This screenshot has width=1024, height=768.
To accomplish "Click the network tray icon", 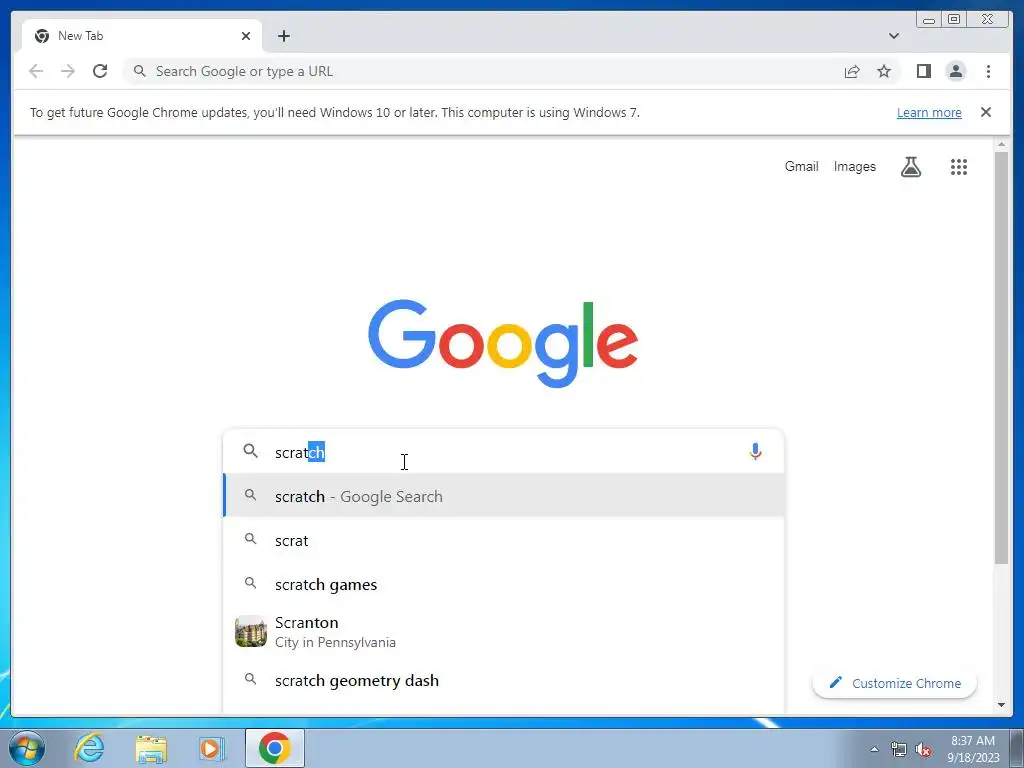I will pos(899,749).
